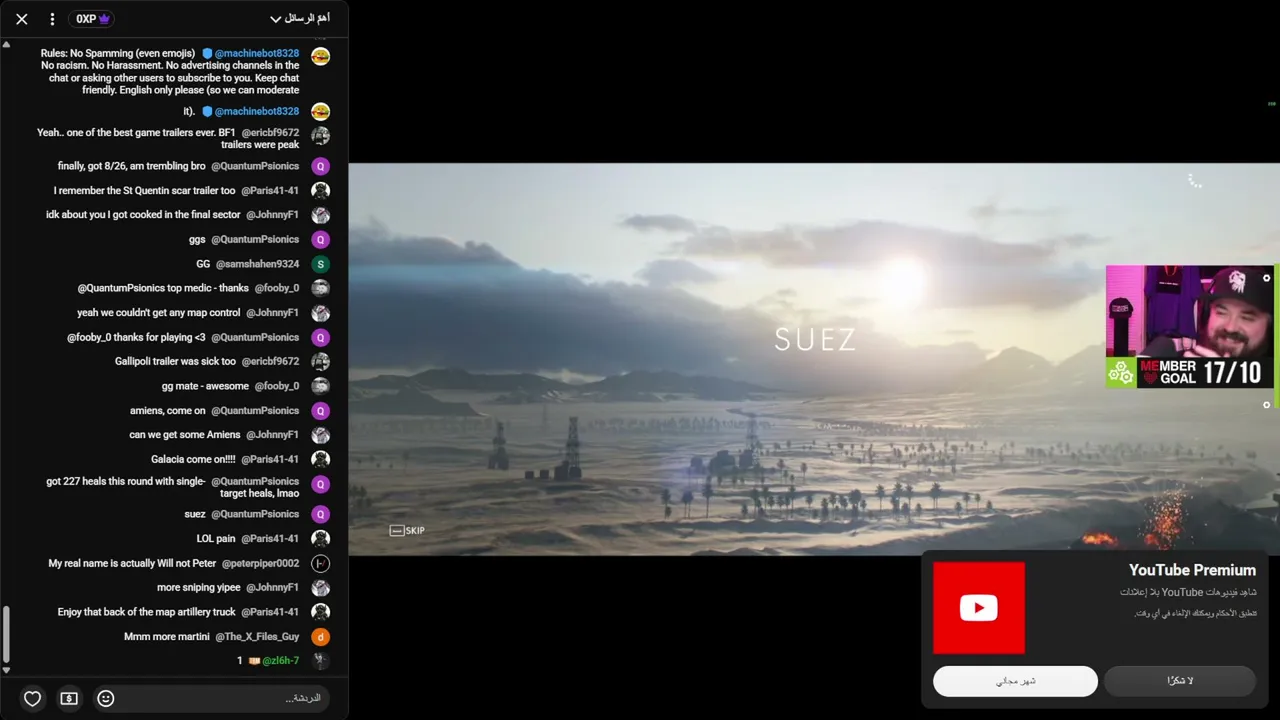Click avatar beside 'amiens, come on' message
This screenshot has width=1280, height=720.
pos(320,410)
